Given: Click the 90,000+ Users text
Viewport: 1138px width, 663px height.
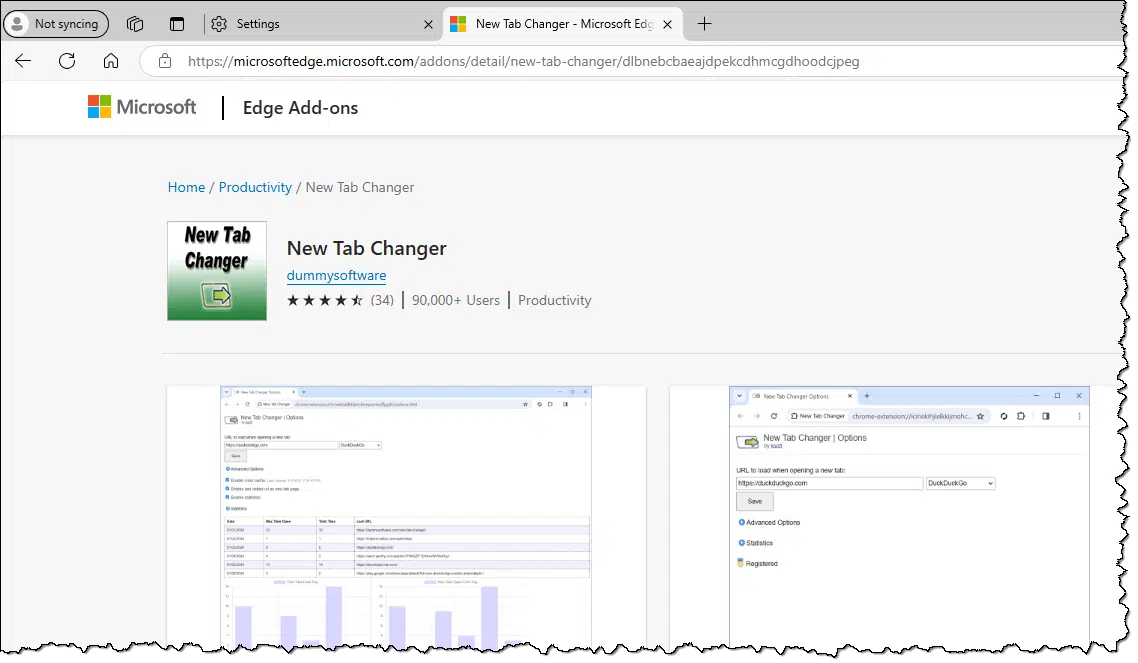Looking at the screenshot, I should pos(456,300).
